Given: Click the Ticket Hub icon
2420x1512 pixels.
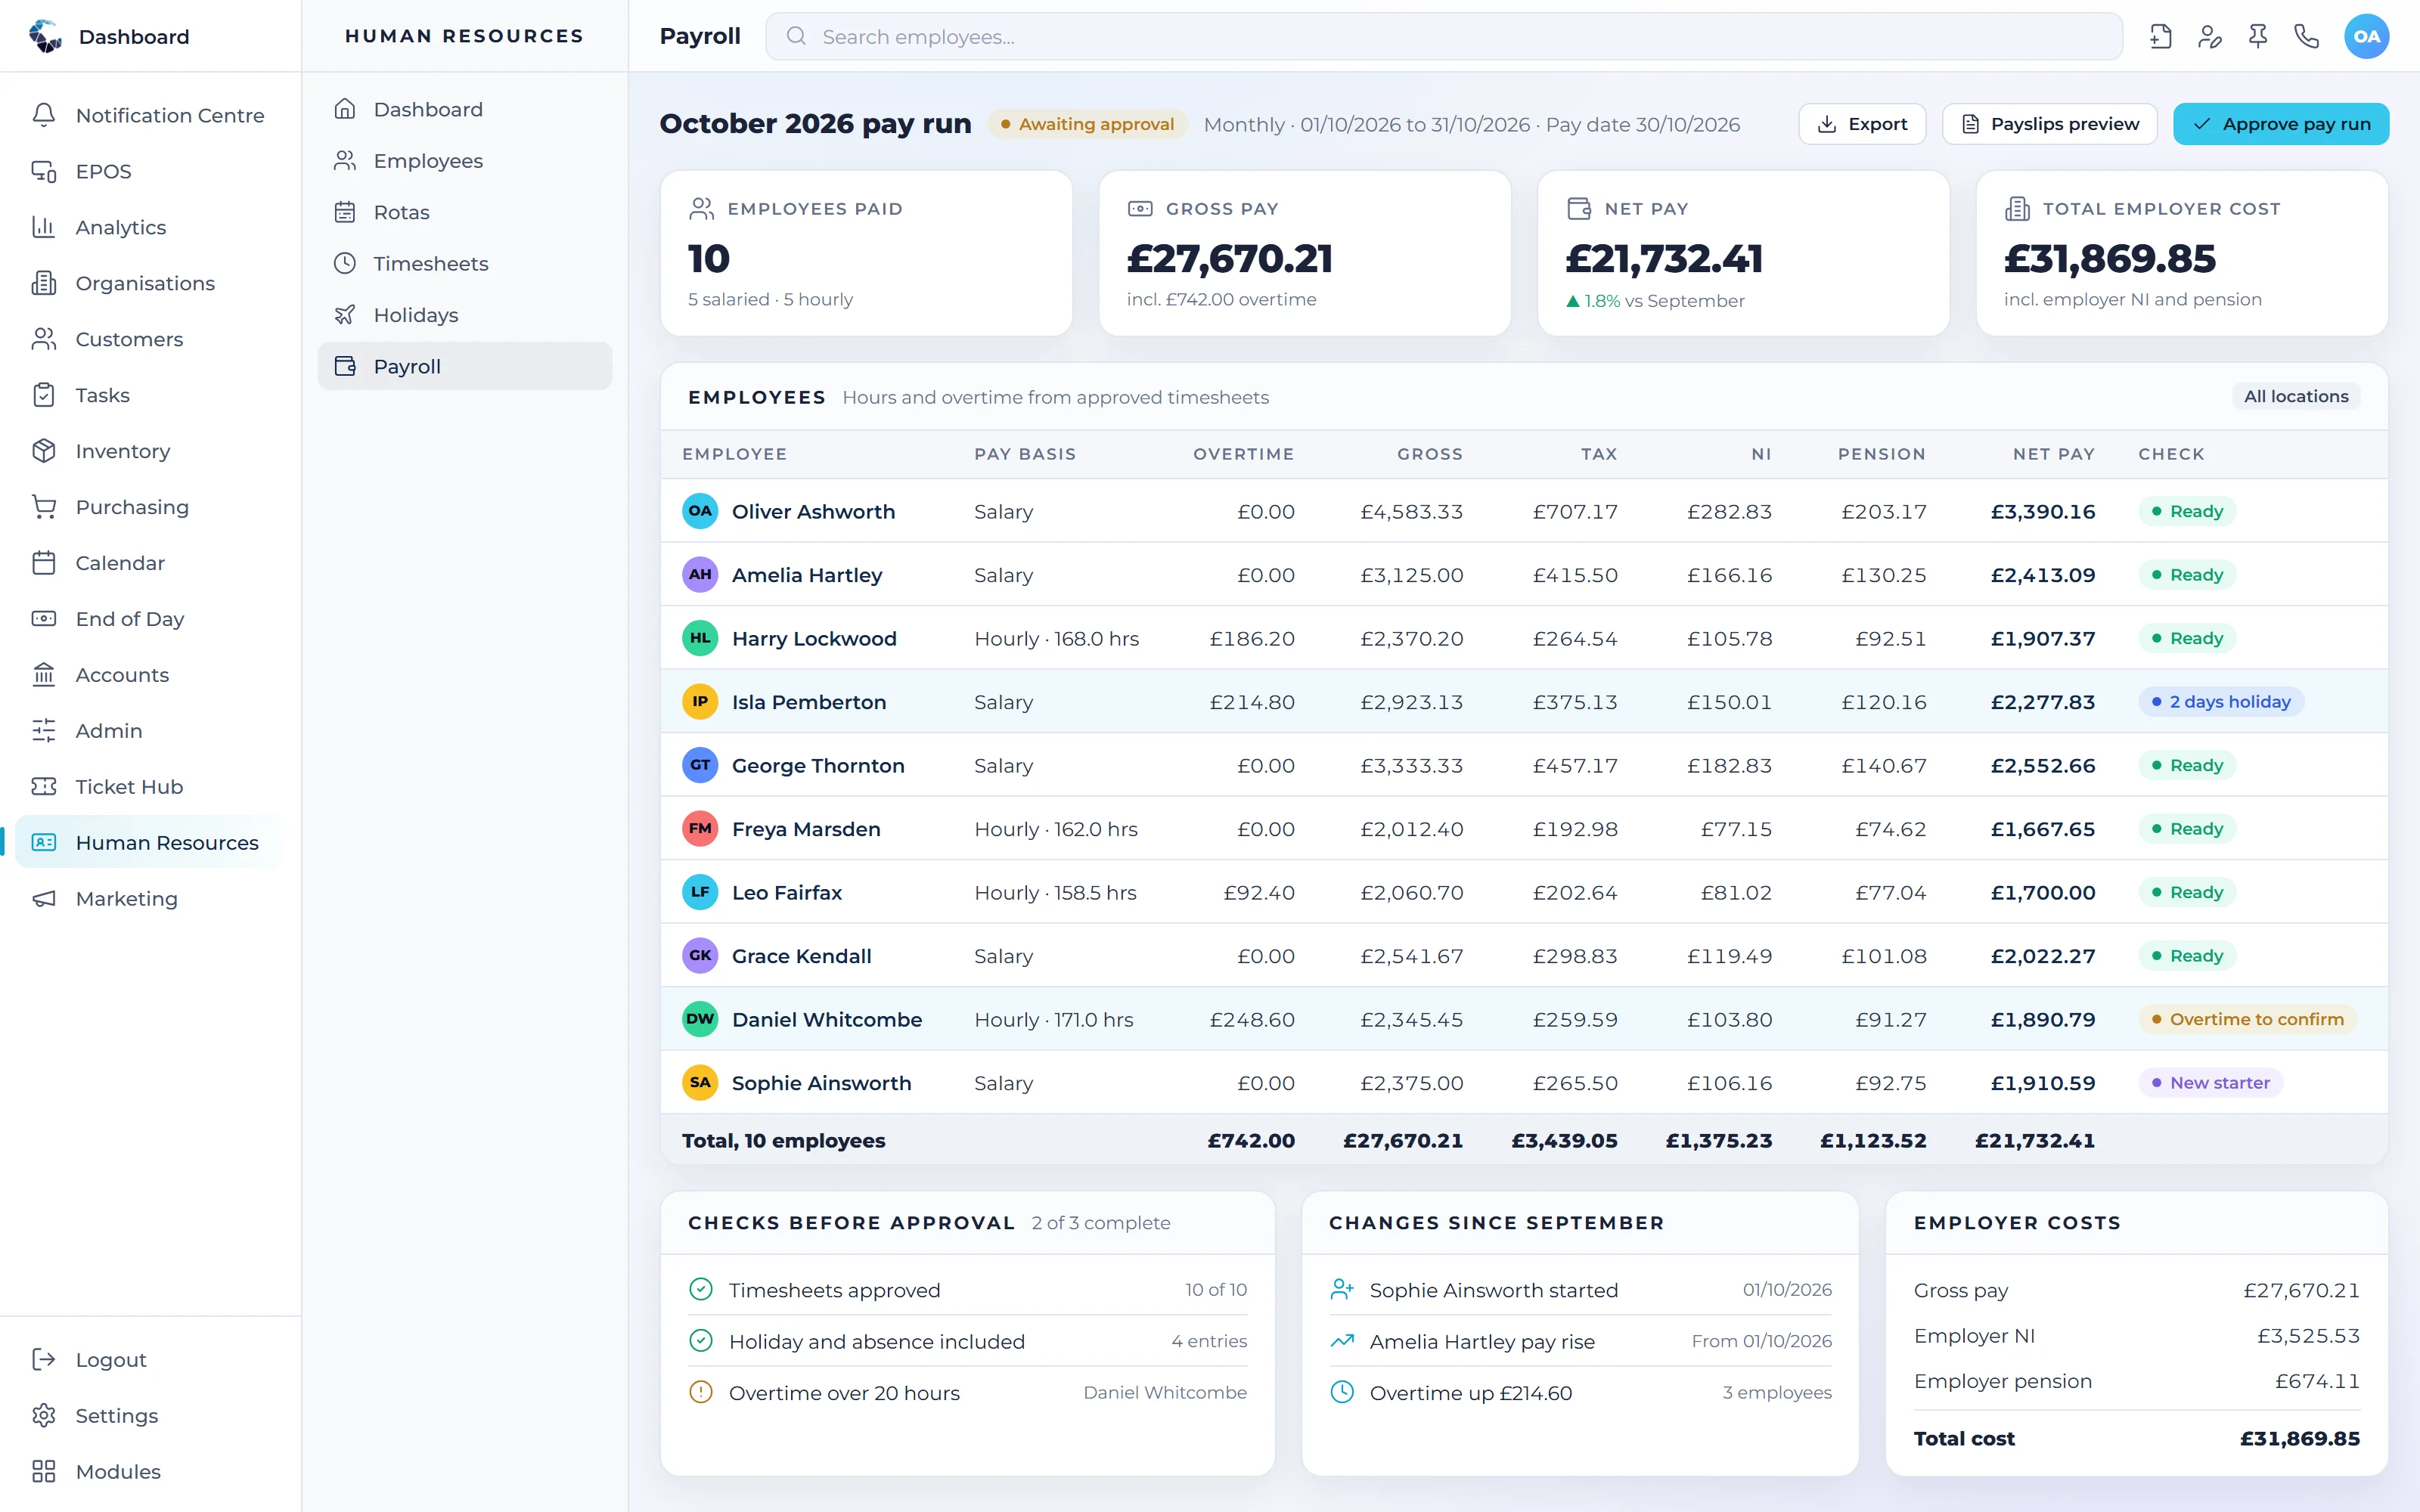Looking at the screenshot, I should pos(44,787).
